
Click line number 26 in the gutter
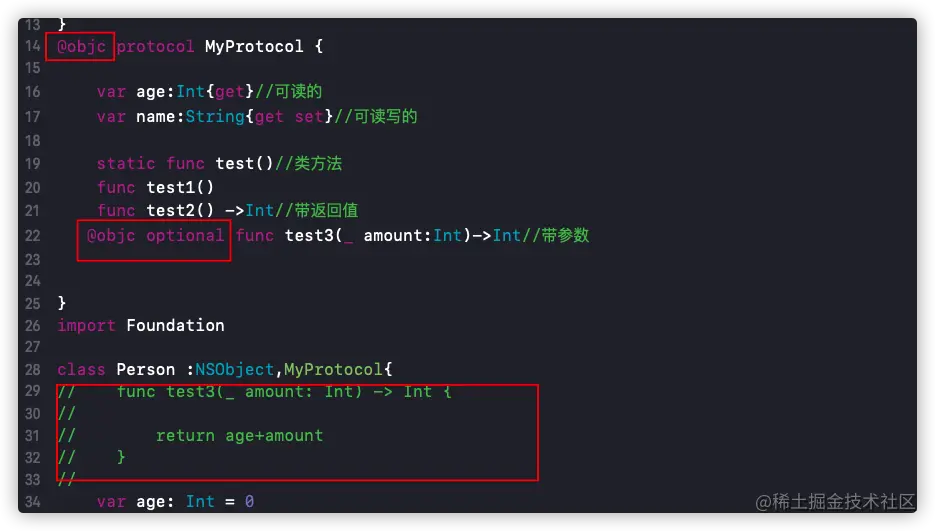pos(32,326)
